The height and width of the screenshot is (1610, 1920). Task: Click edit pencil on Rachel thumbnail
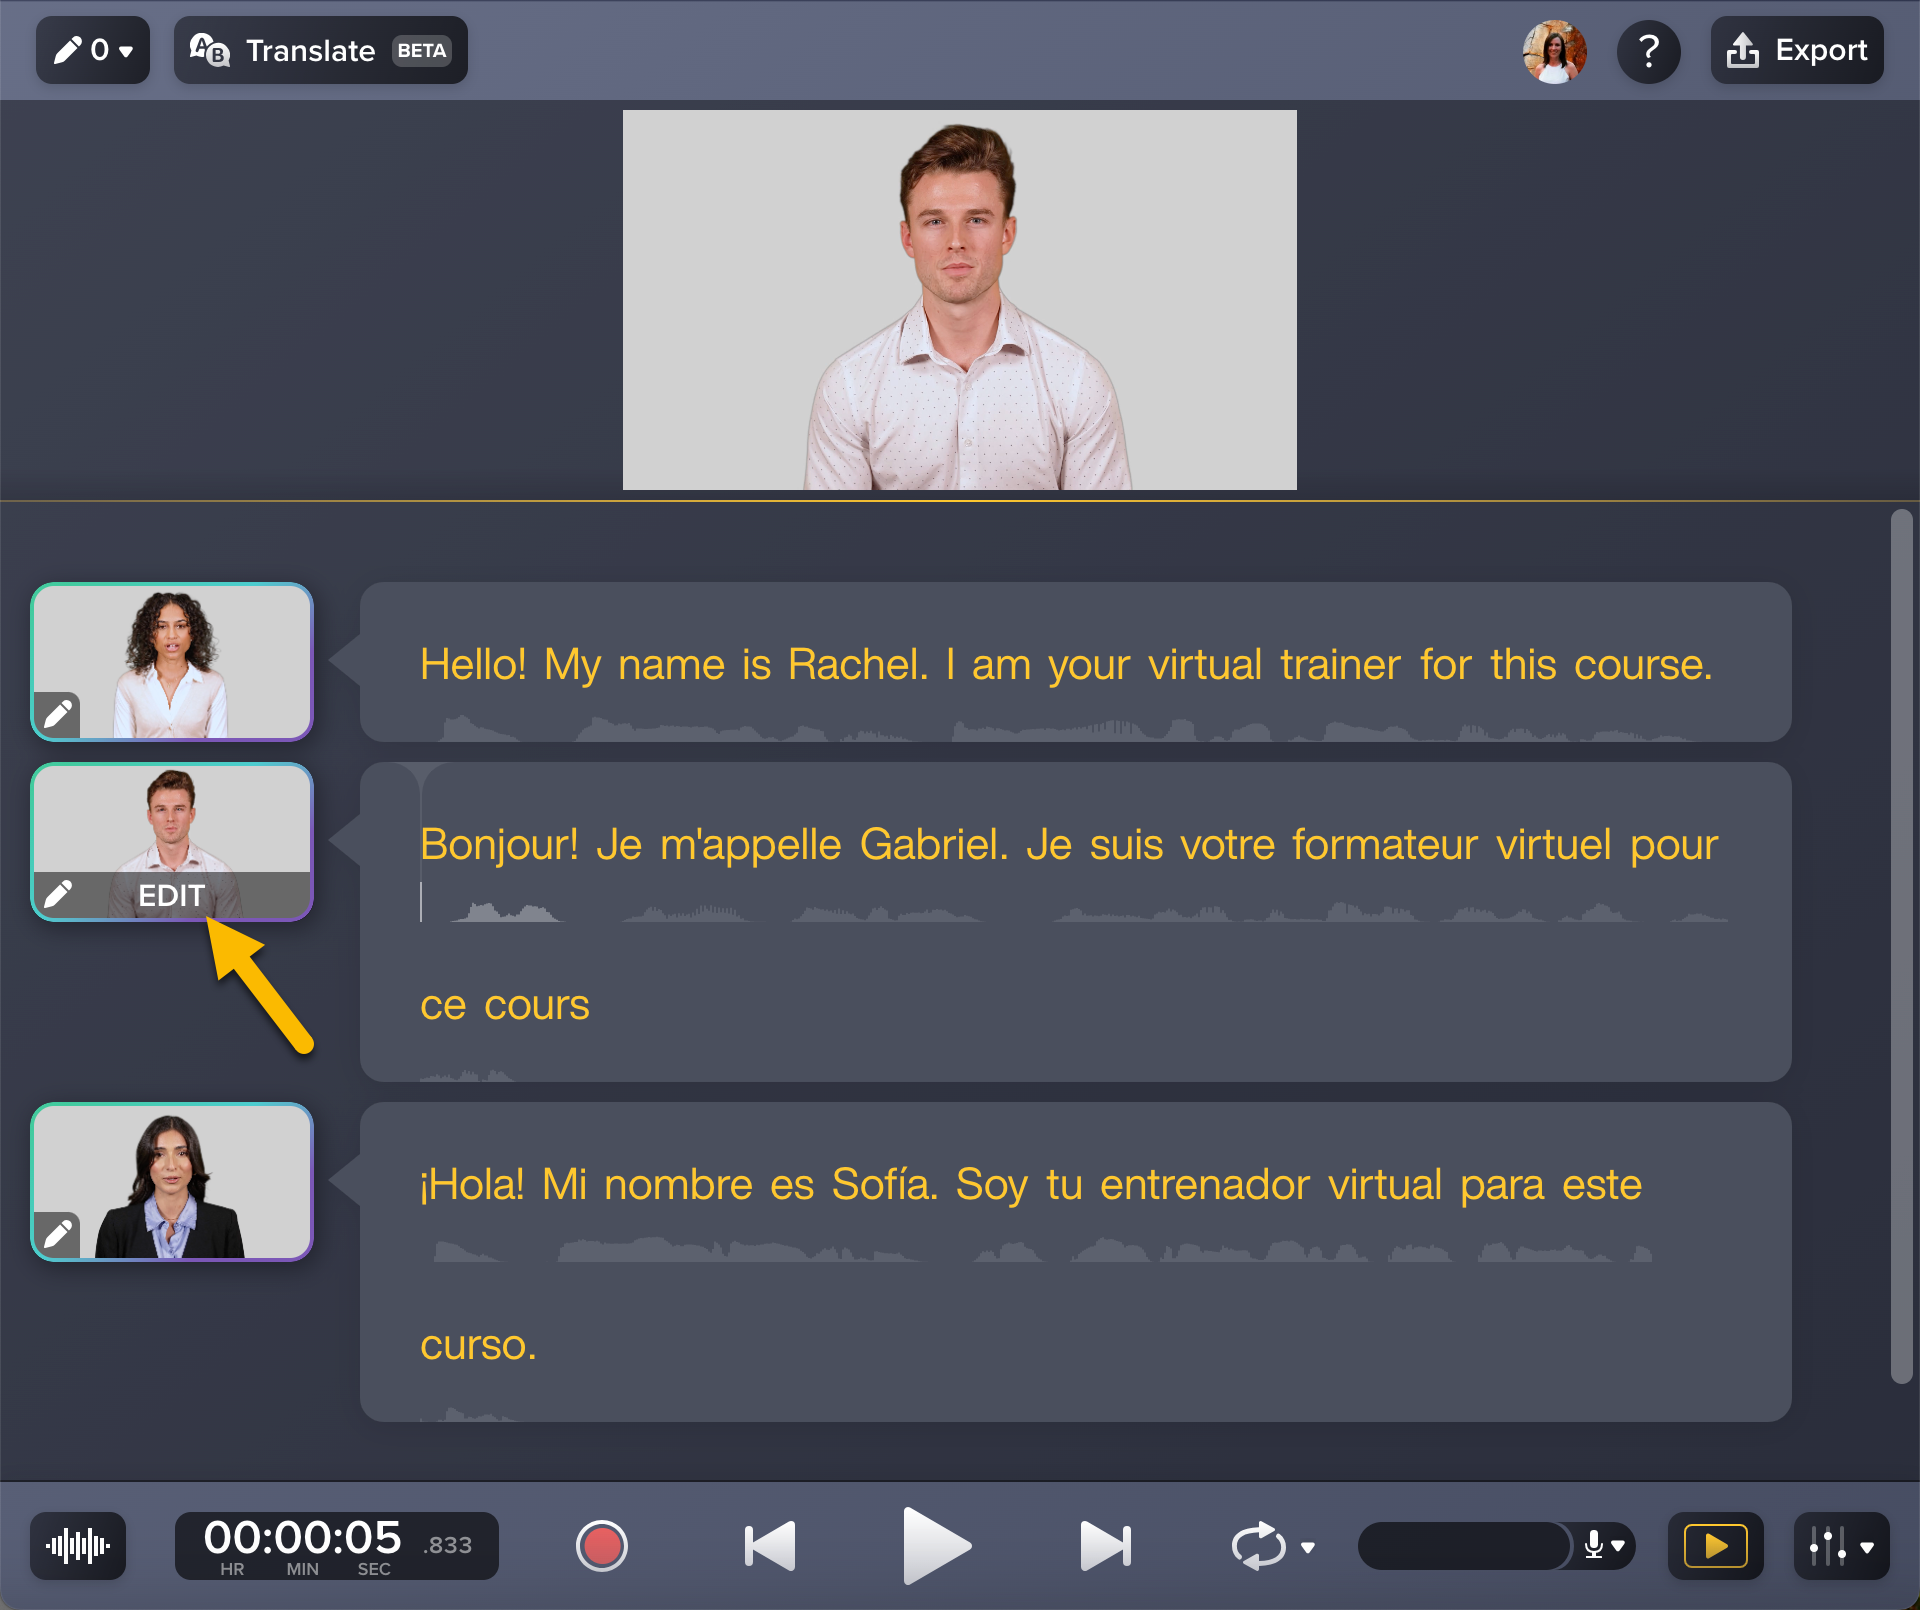[57, 714]
